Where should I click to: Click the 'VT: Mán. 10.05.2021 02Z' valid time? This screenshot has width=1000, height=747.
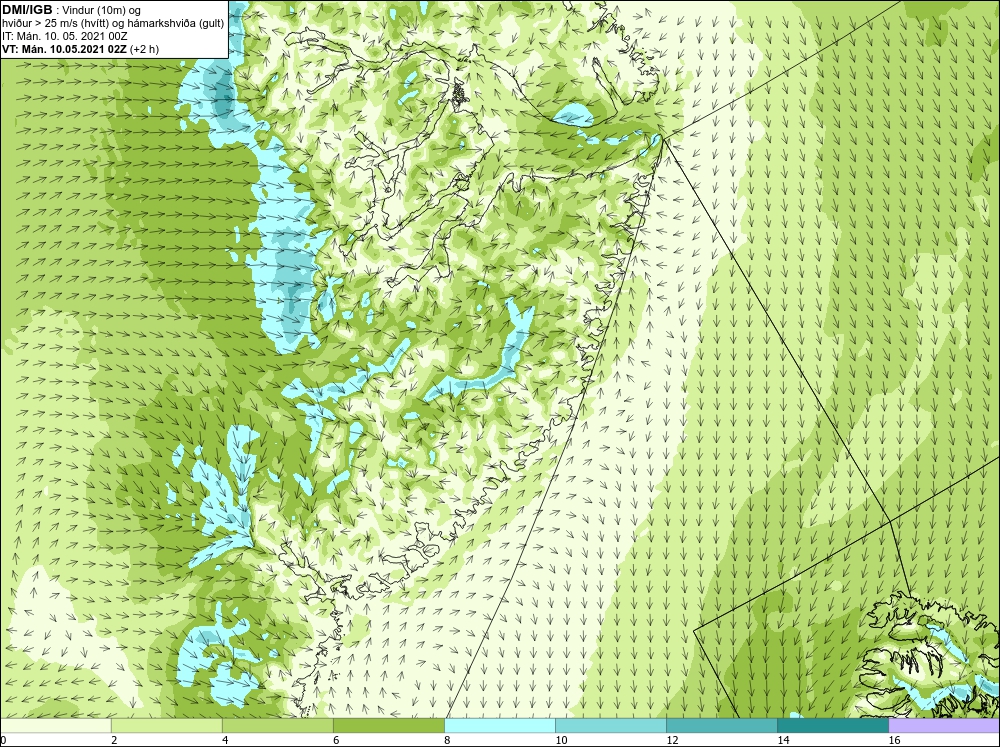[64, 49]
